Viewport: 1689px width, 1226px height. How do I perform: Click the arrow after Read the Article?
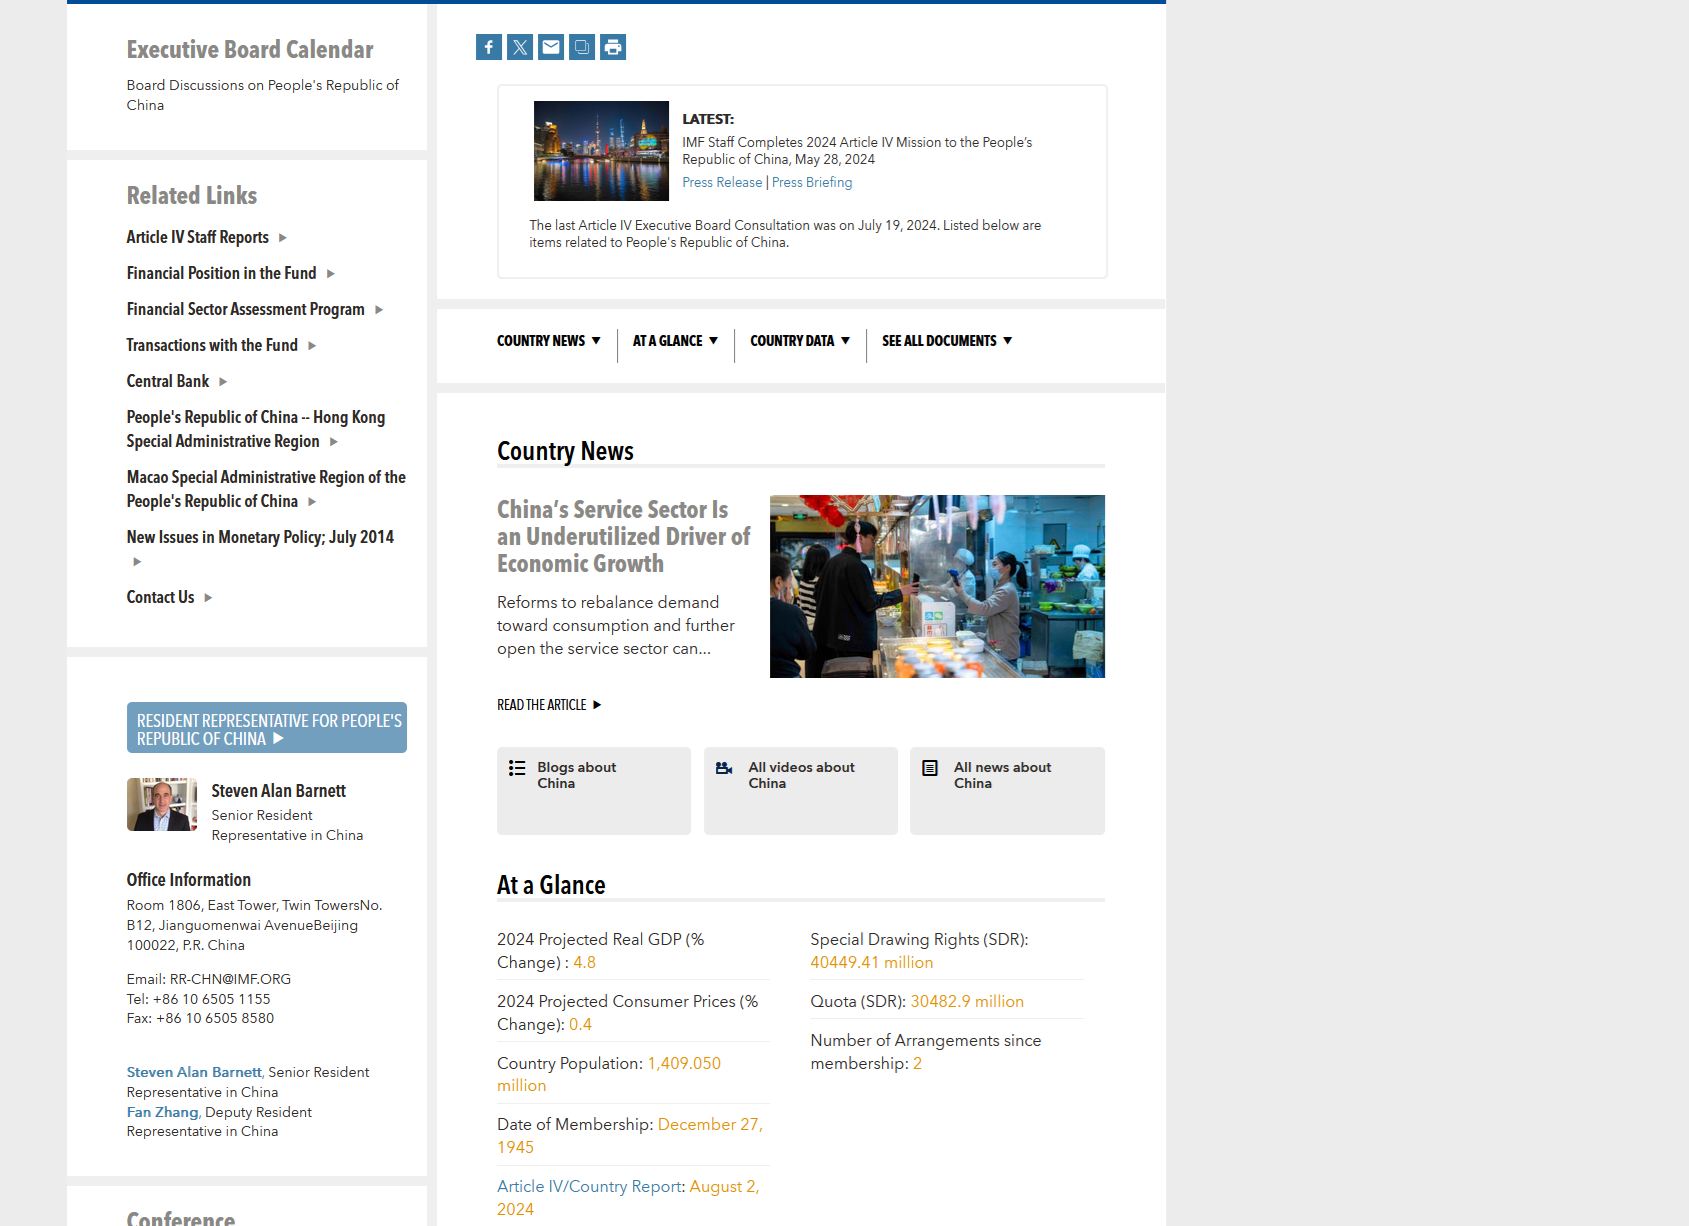(597, 705)
